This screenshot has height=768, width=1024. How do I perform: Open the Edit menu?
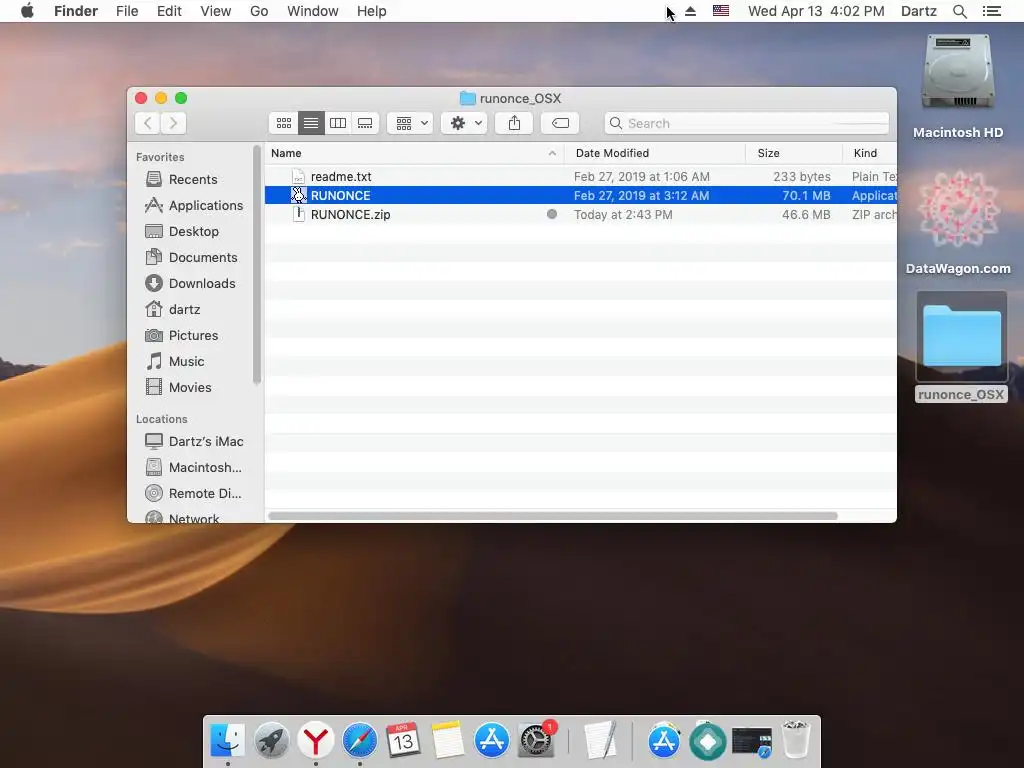pyautogui.click(x=169, y=11)
